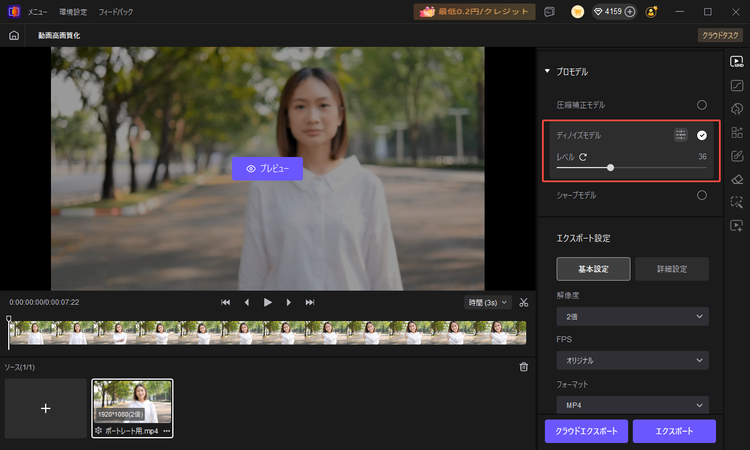Click the 4159 credits diamond icon
750x450 pixels.
[598, 11]
